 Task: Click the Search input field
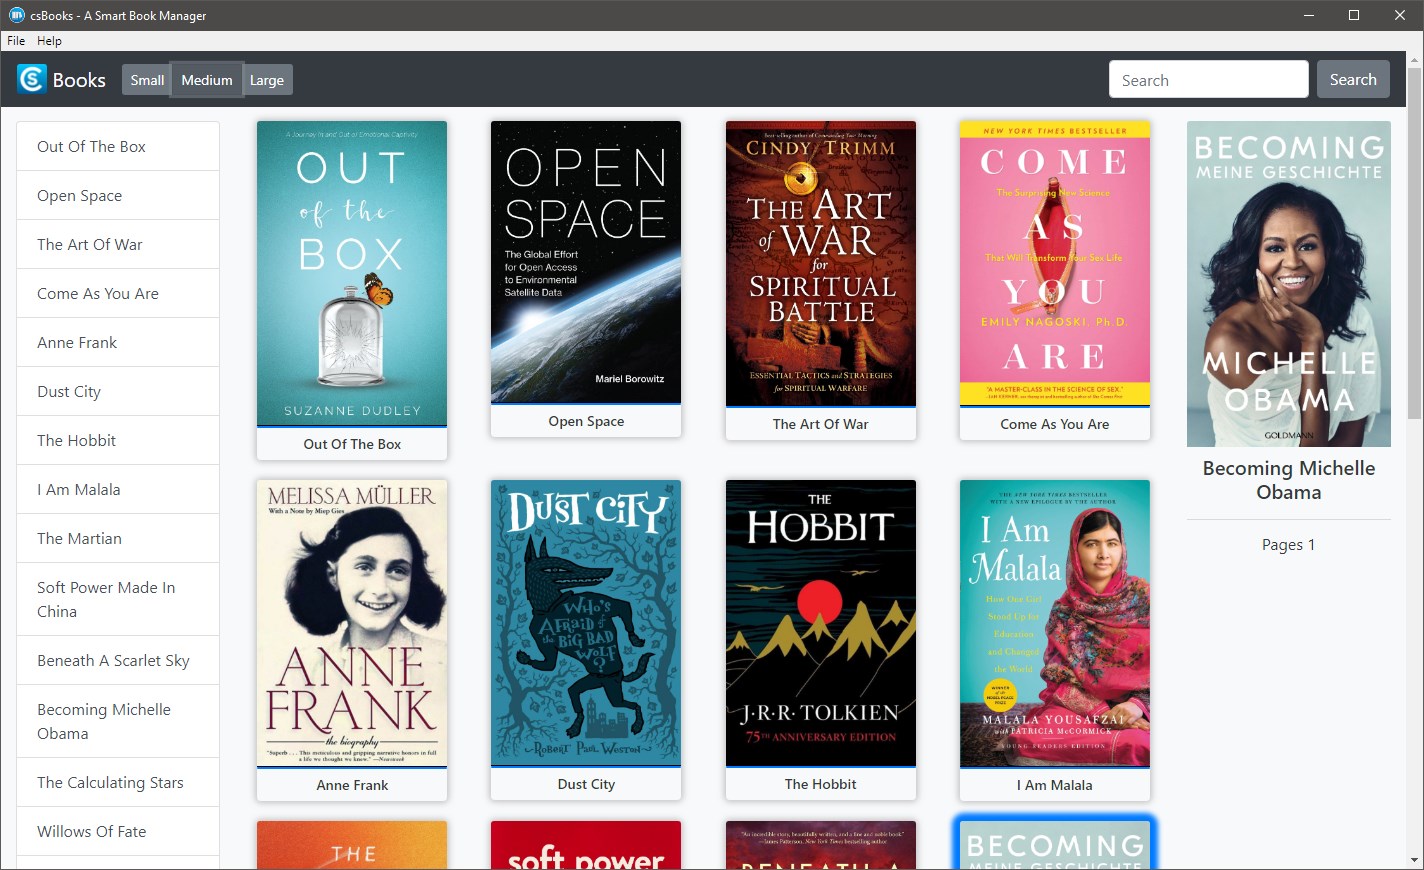coord(1209,80)
